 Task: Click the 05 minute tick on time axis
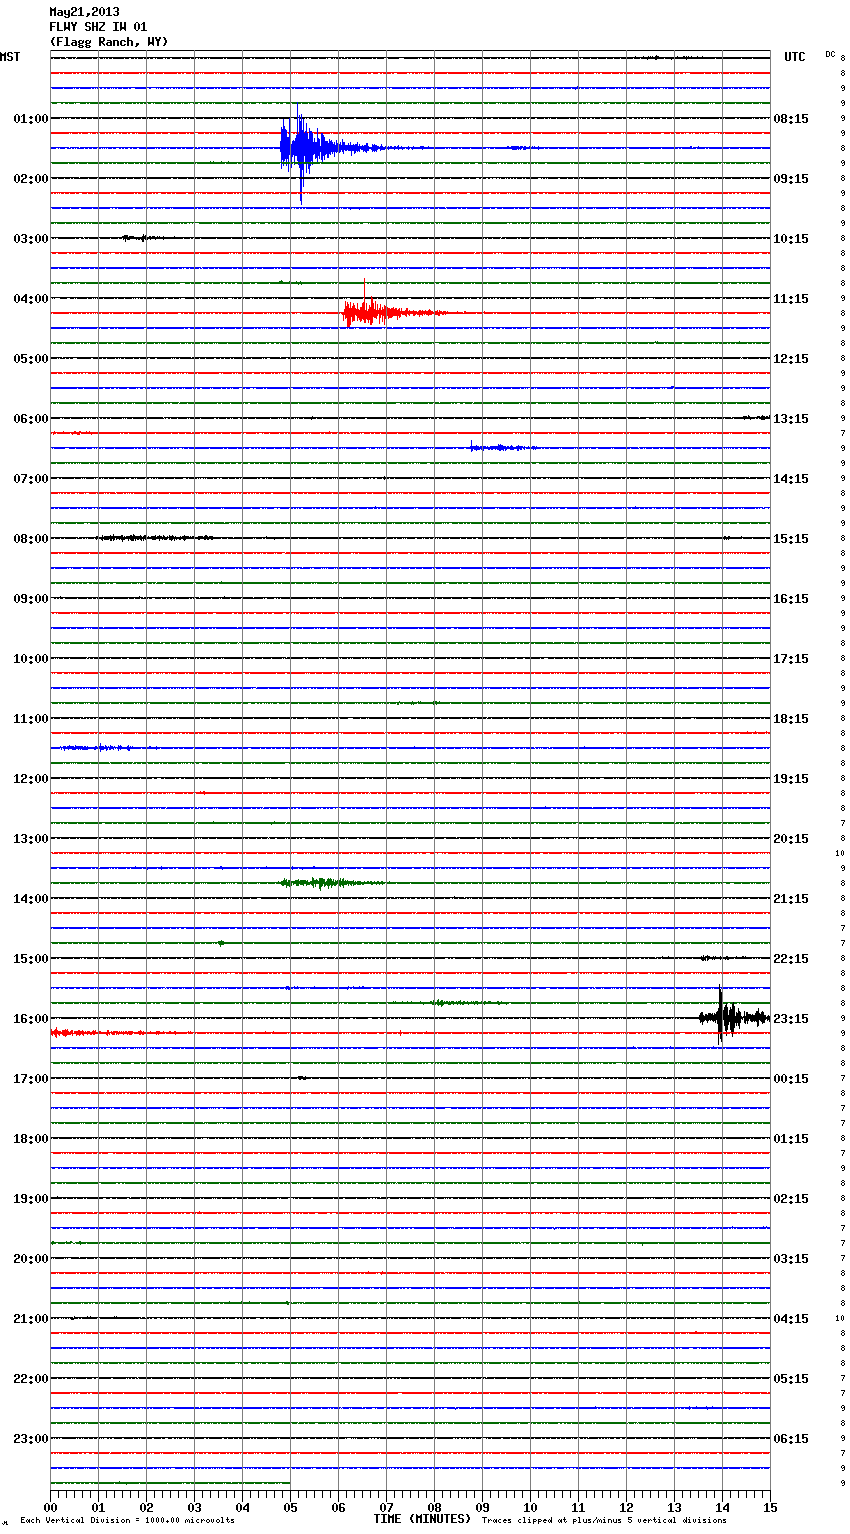pyautogui.click(x=290, y=1507)
